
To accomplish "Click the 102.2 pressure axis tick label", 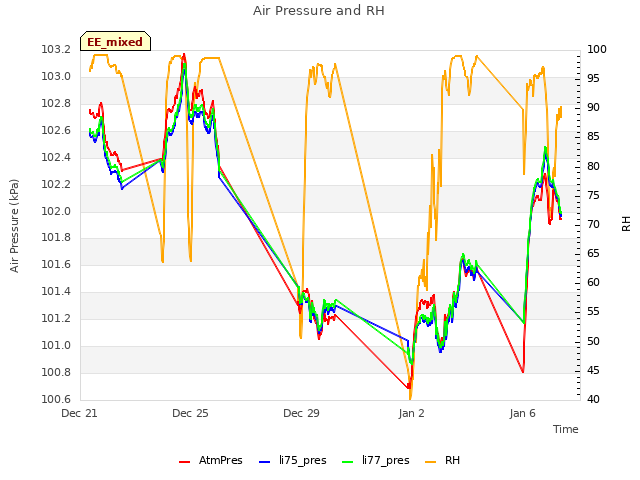I will 56,184.
